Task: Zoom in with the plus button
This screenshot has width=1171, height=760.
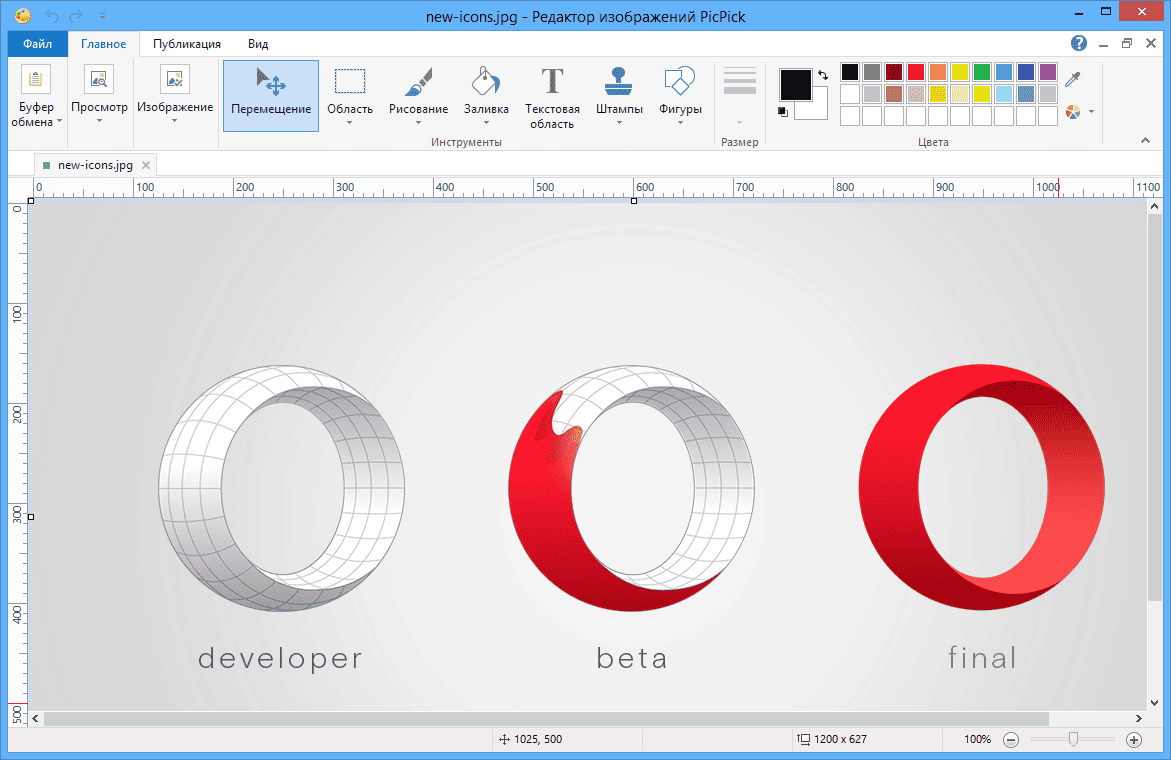Action: pos(1134,740)
